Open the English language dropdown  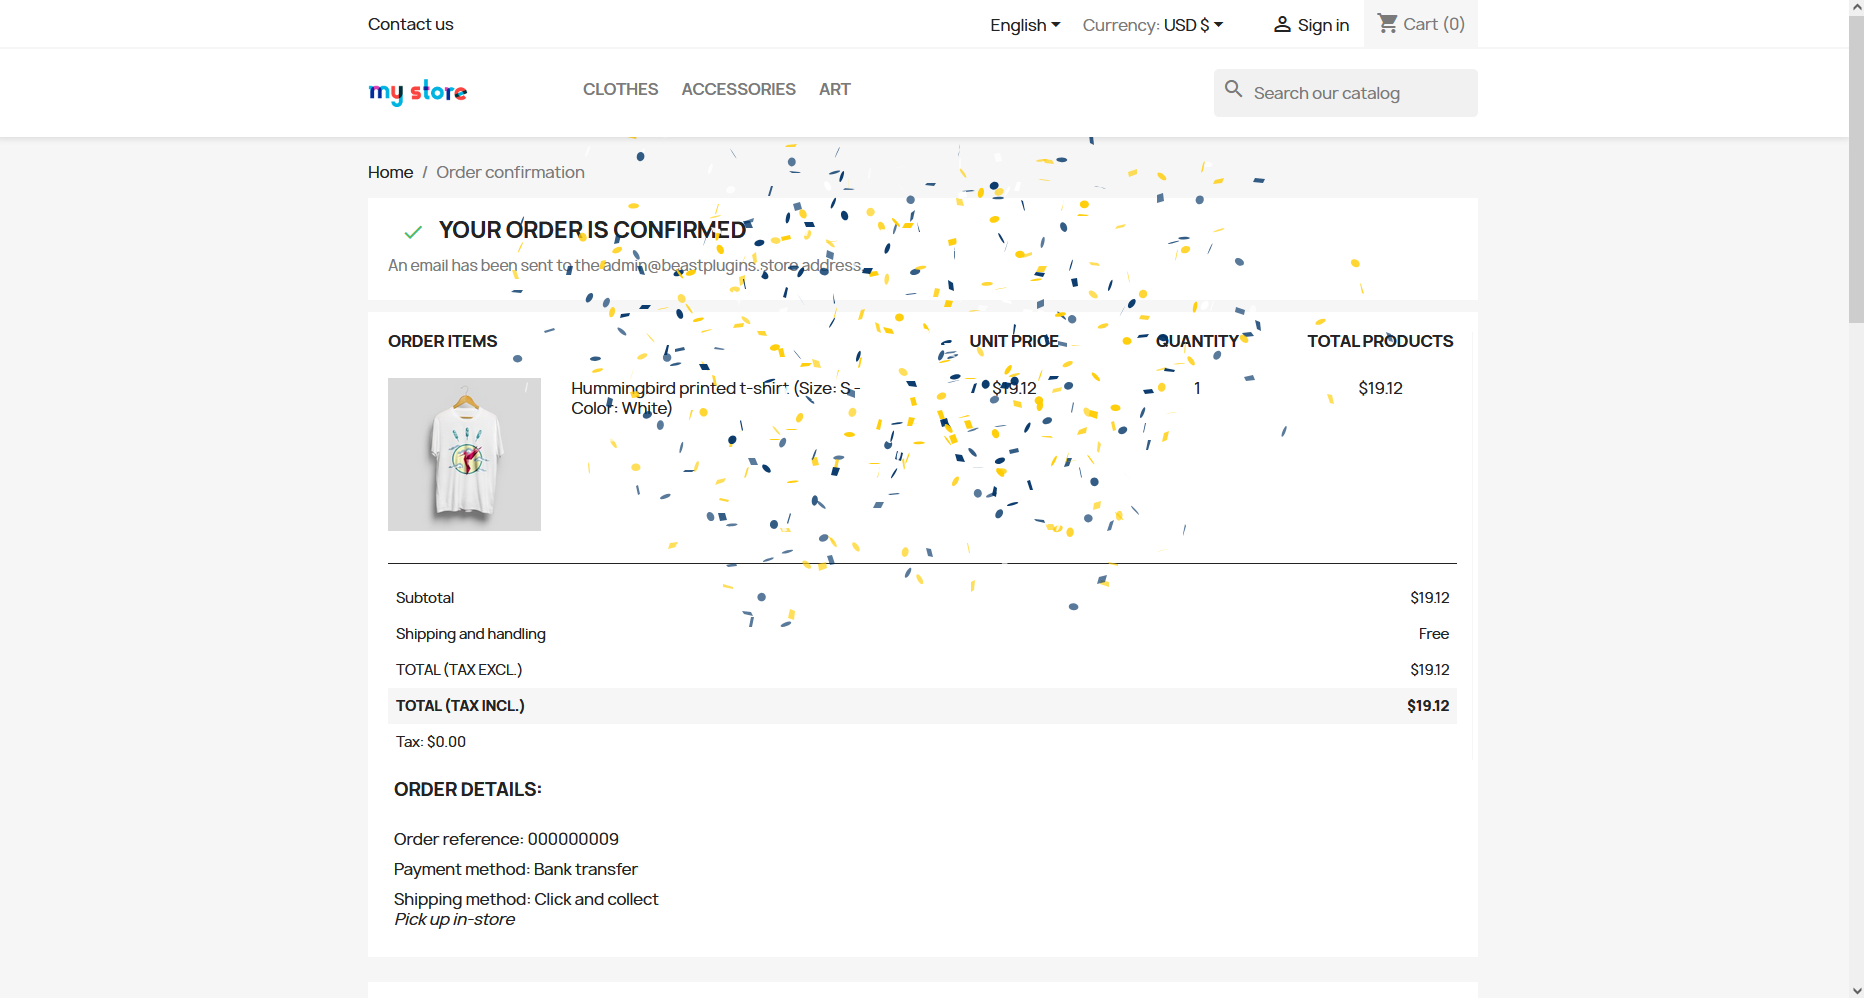[1024, 25]
